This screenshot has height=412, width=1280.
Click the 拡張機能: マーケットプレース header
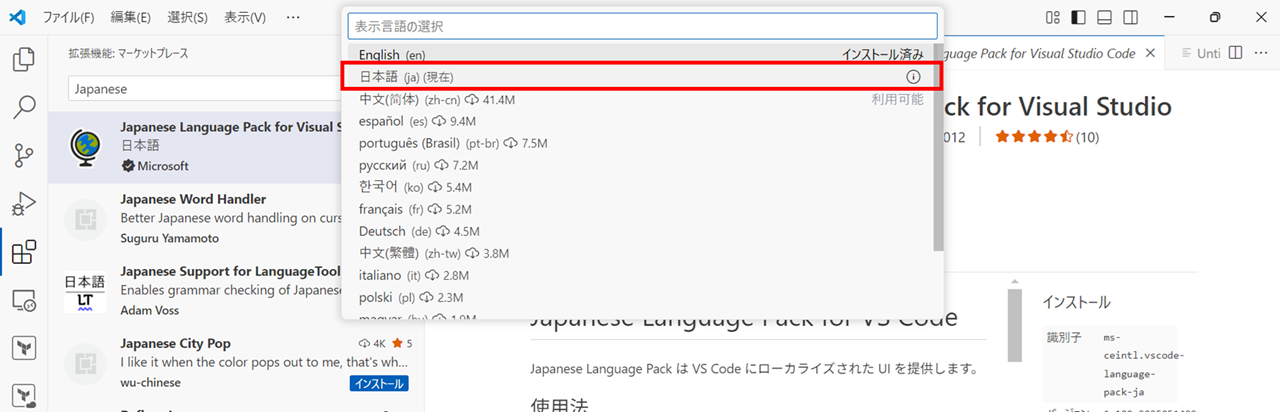pos(128,53)
